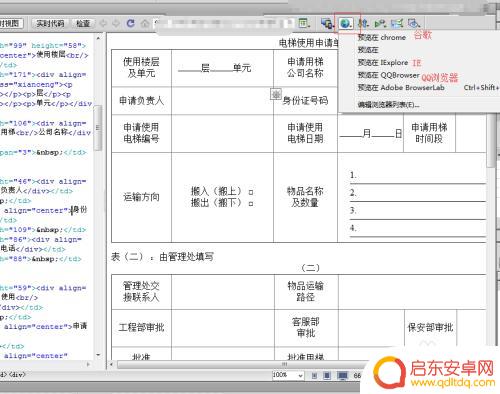Click the 搬入（搬上） line in the table

click(x=222, y=191)
